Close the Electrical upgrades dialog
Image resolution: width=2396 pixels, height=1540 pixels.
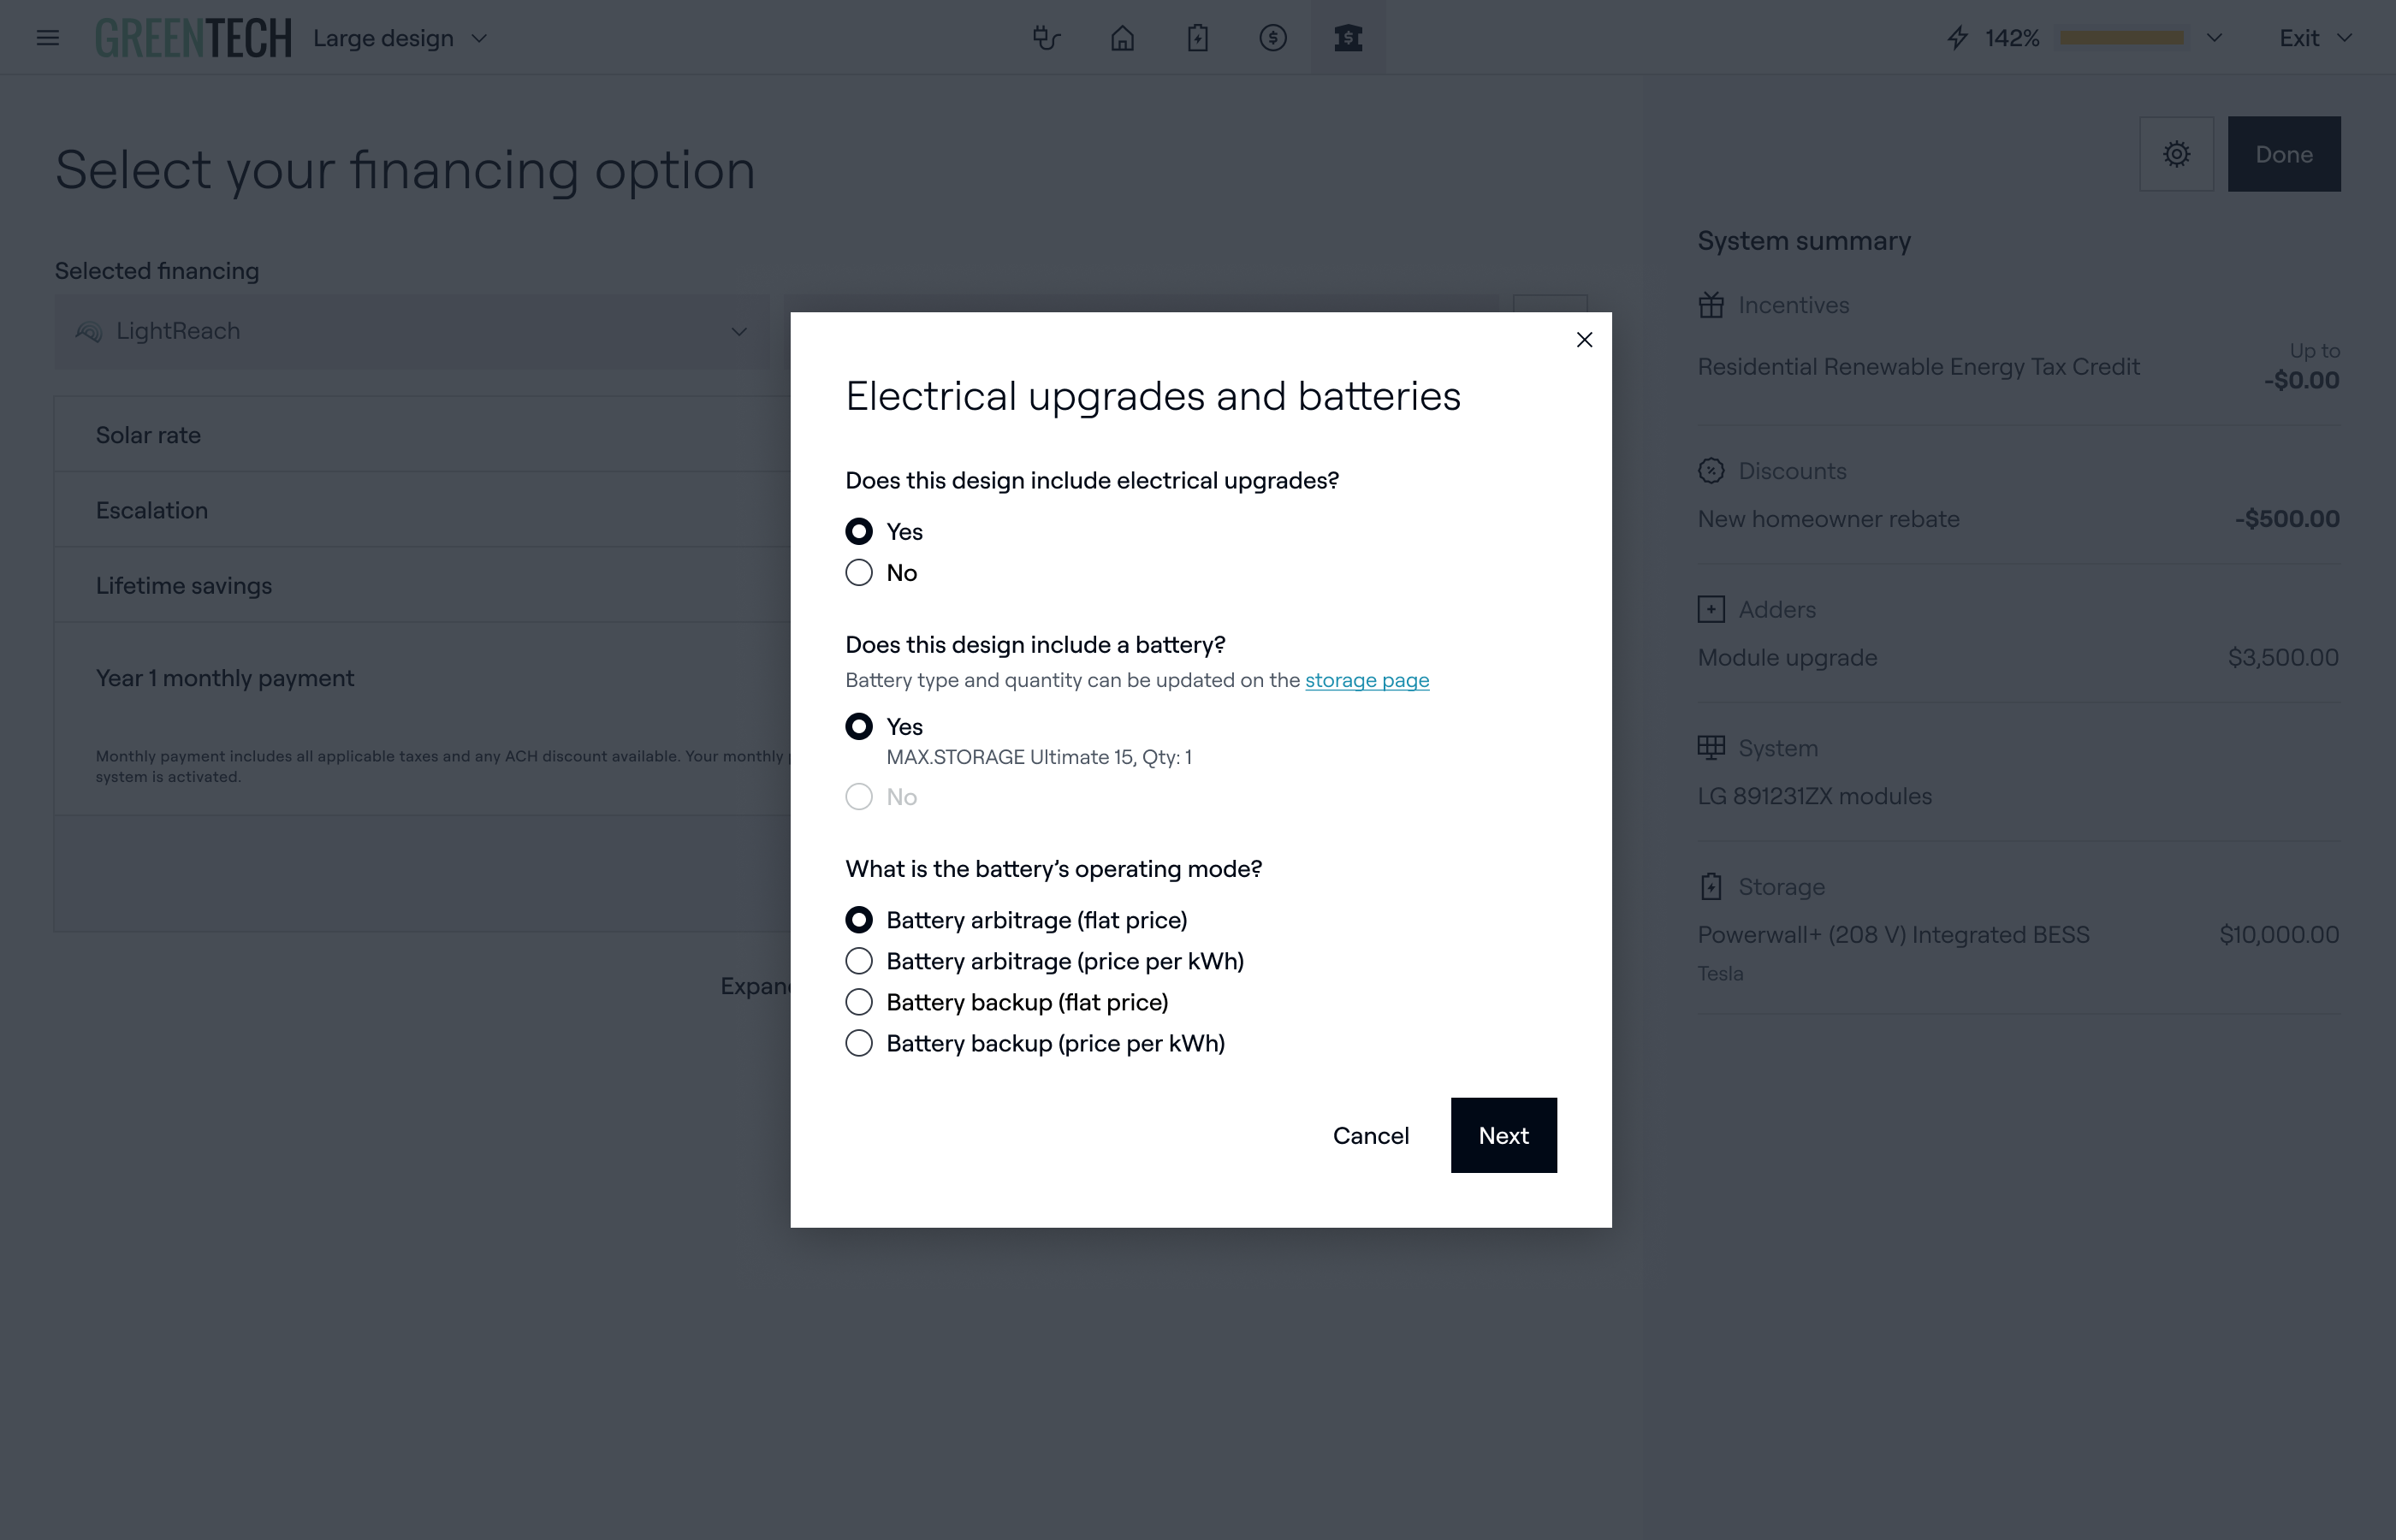(1584, 340)
